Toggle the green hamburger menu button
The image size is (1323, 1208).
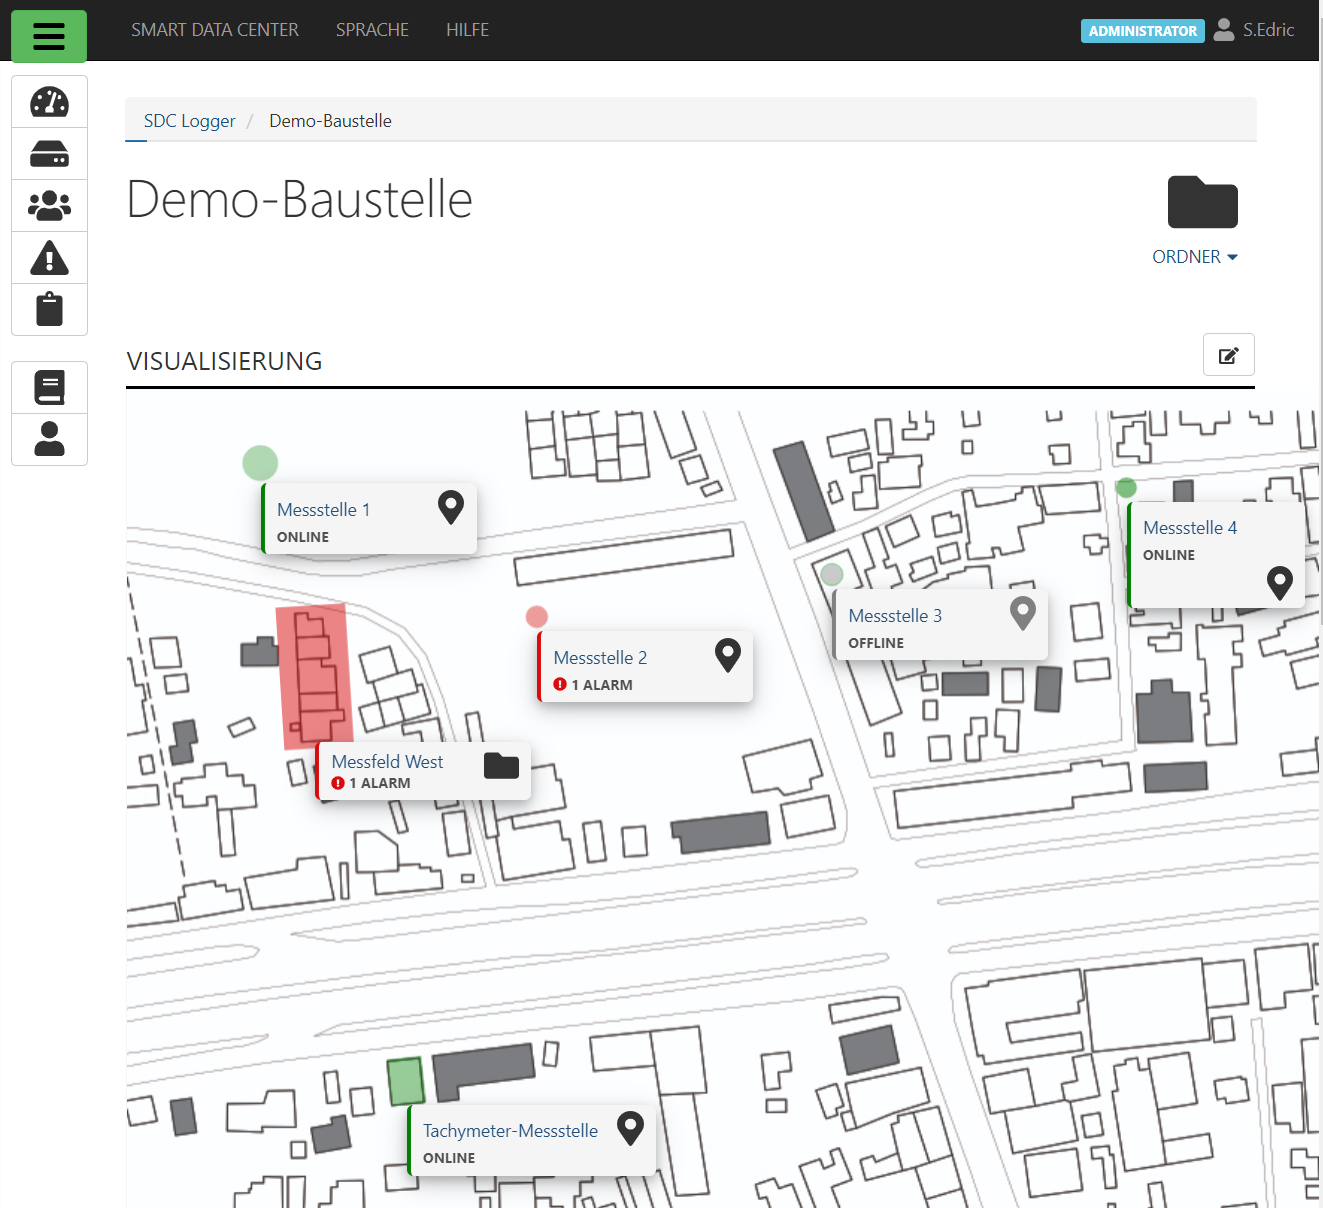tap(49, 37)
